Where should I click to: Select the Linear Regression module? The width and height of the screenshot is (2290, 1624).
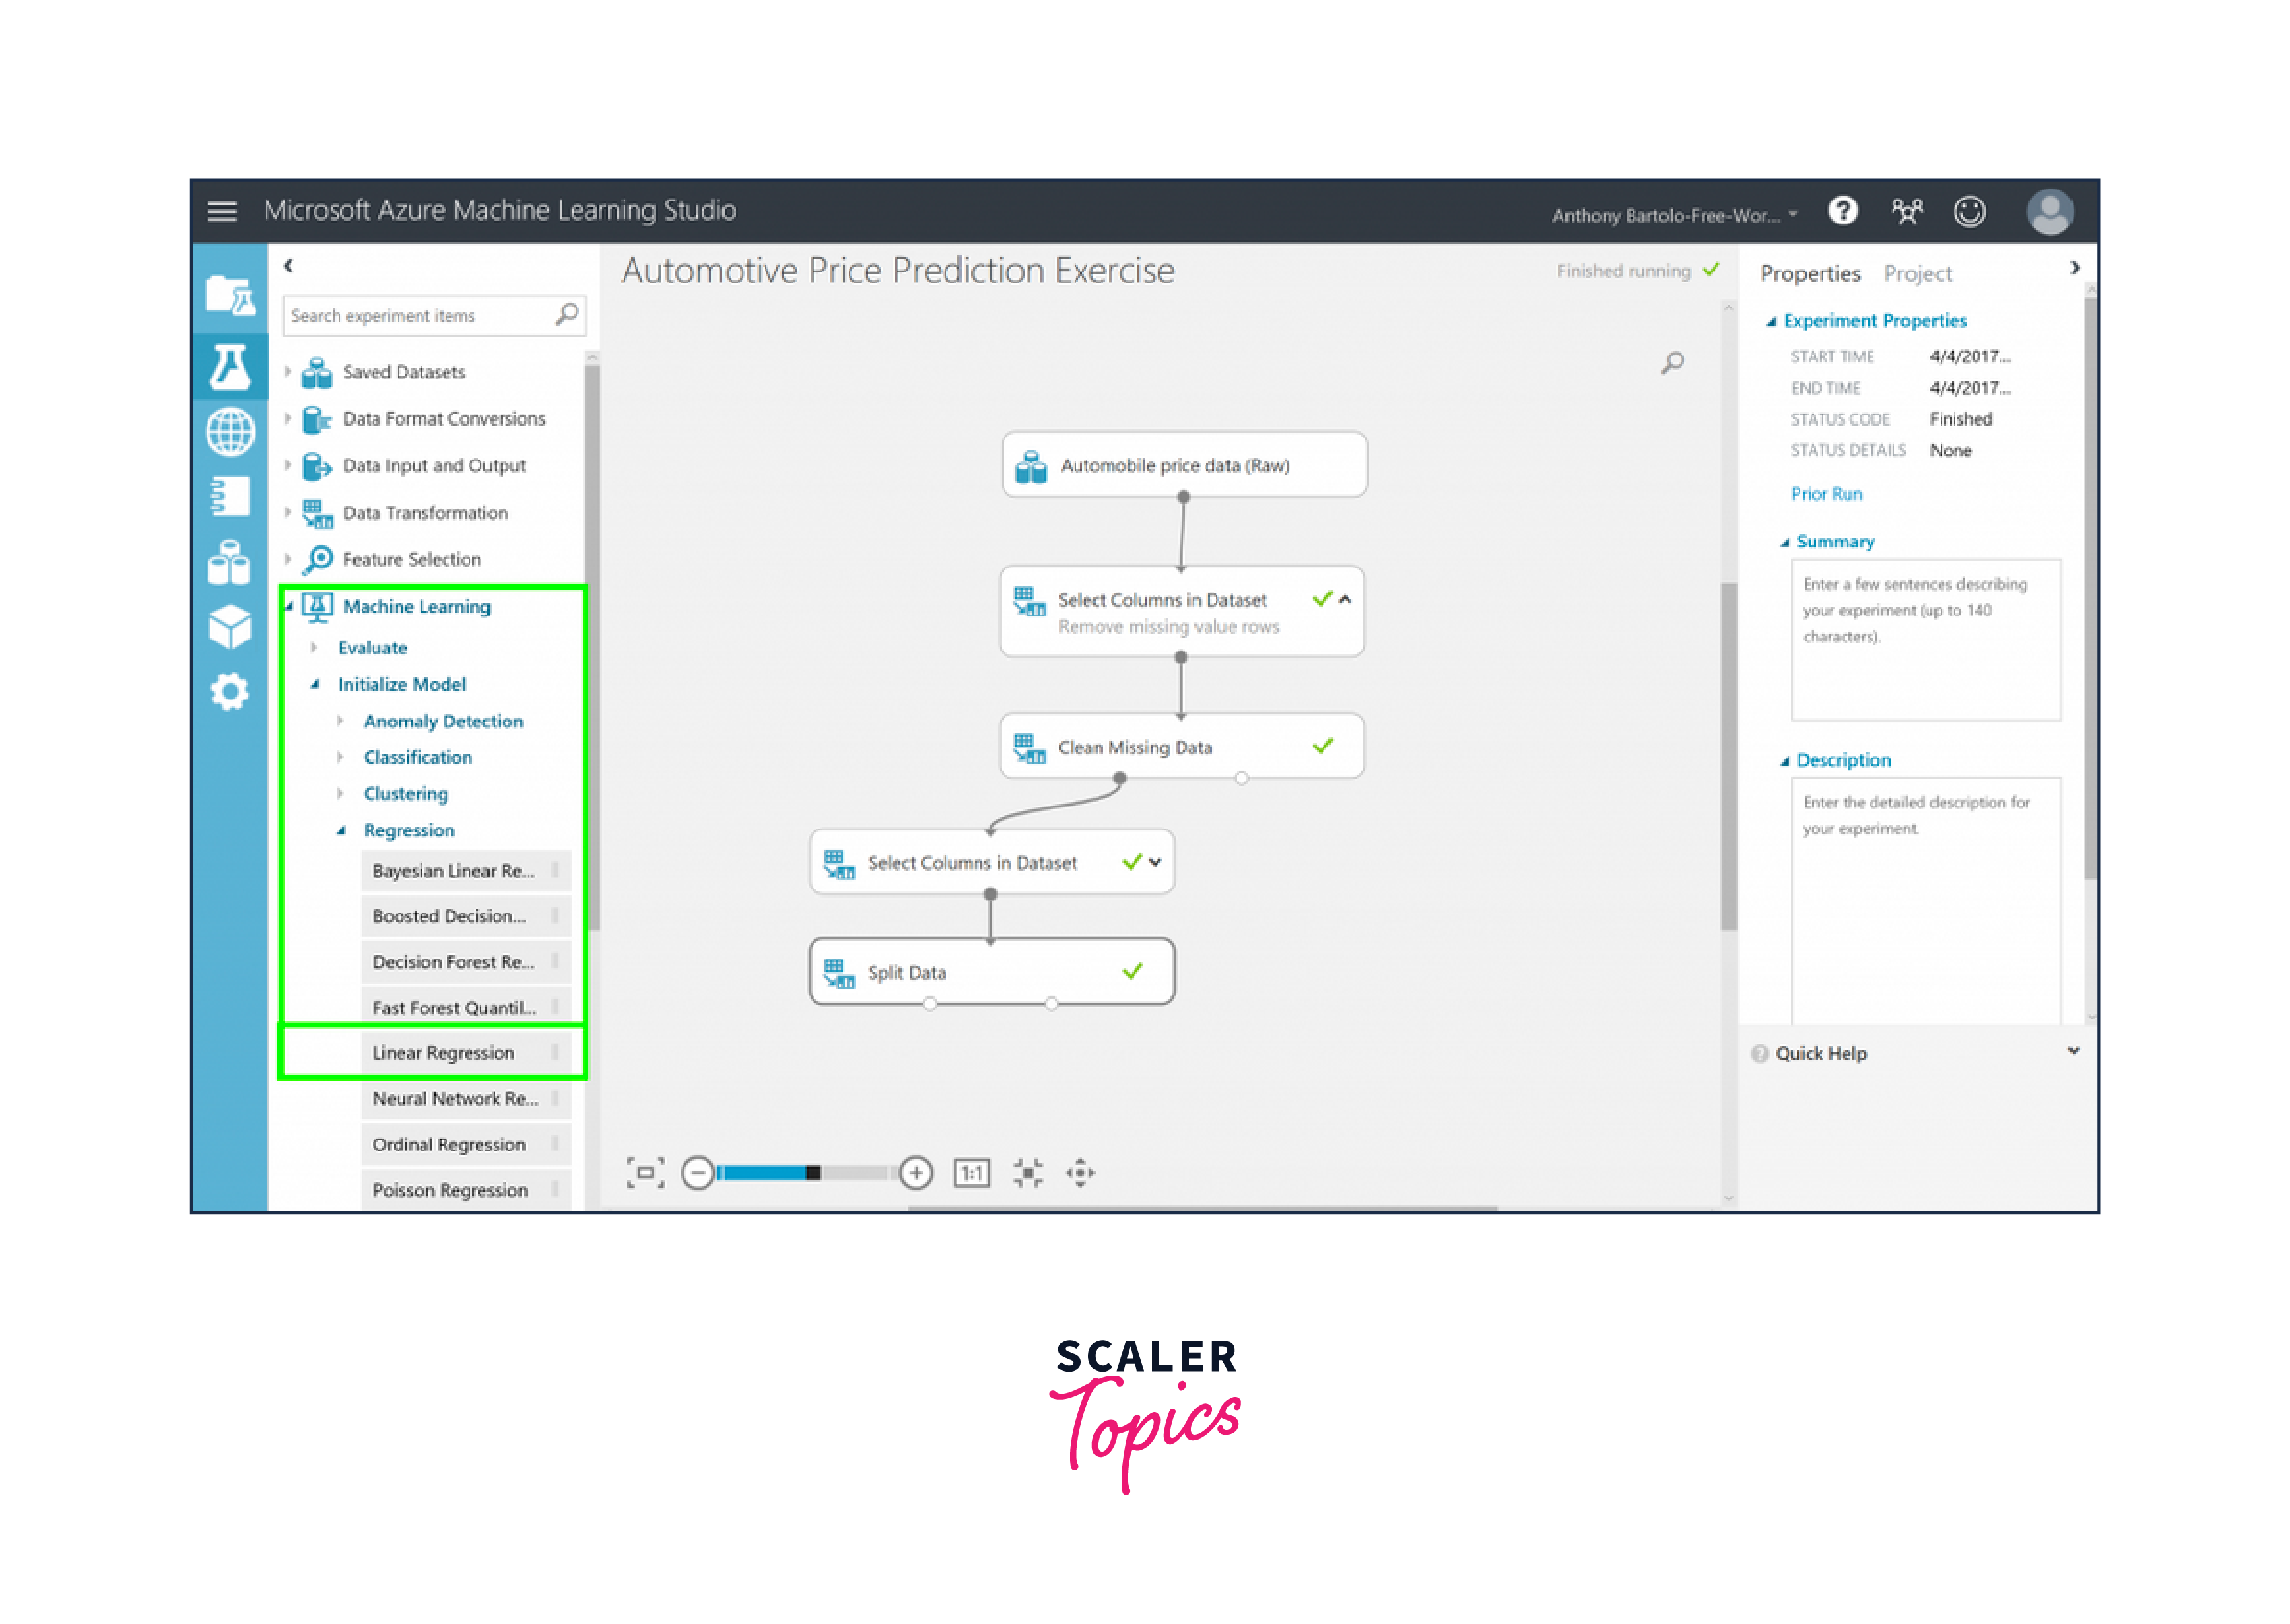point(443,1052)
